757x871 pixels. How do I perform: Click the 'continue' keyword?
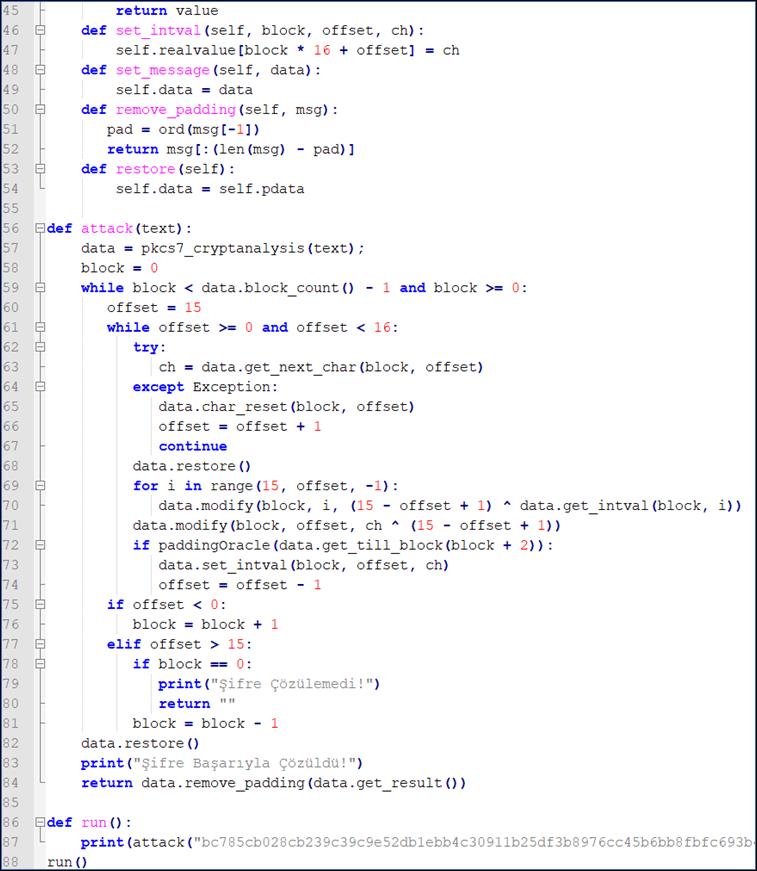click(x=193, y=446)
